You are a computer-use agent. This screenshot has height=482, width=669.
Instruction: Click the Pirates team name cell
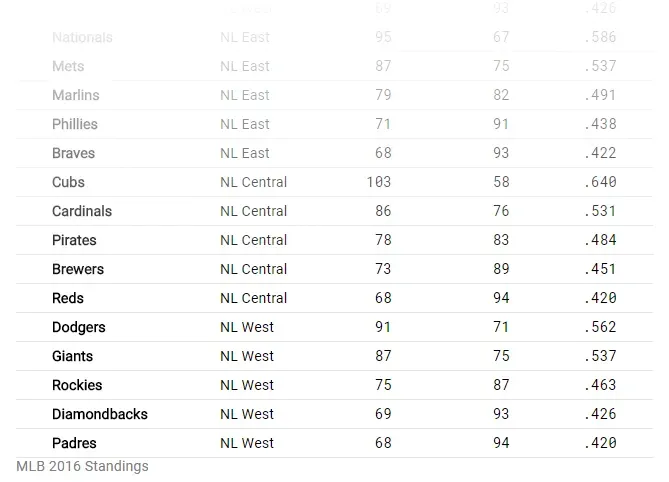(74, 240)
